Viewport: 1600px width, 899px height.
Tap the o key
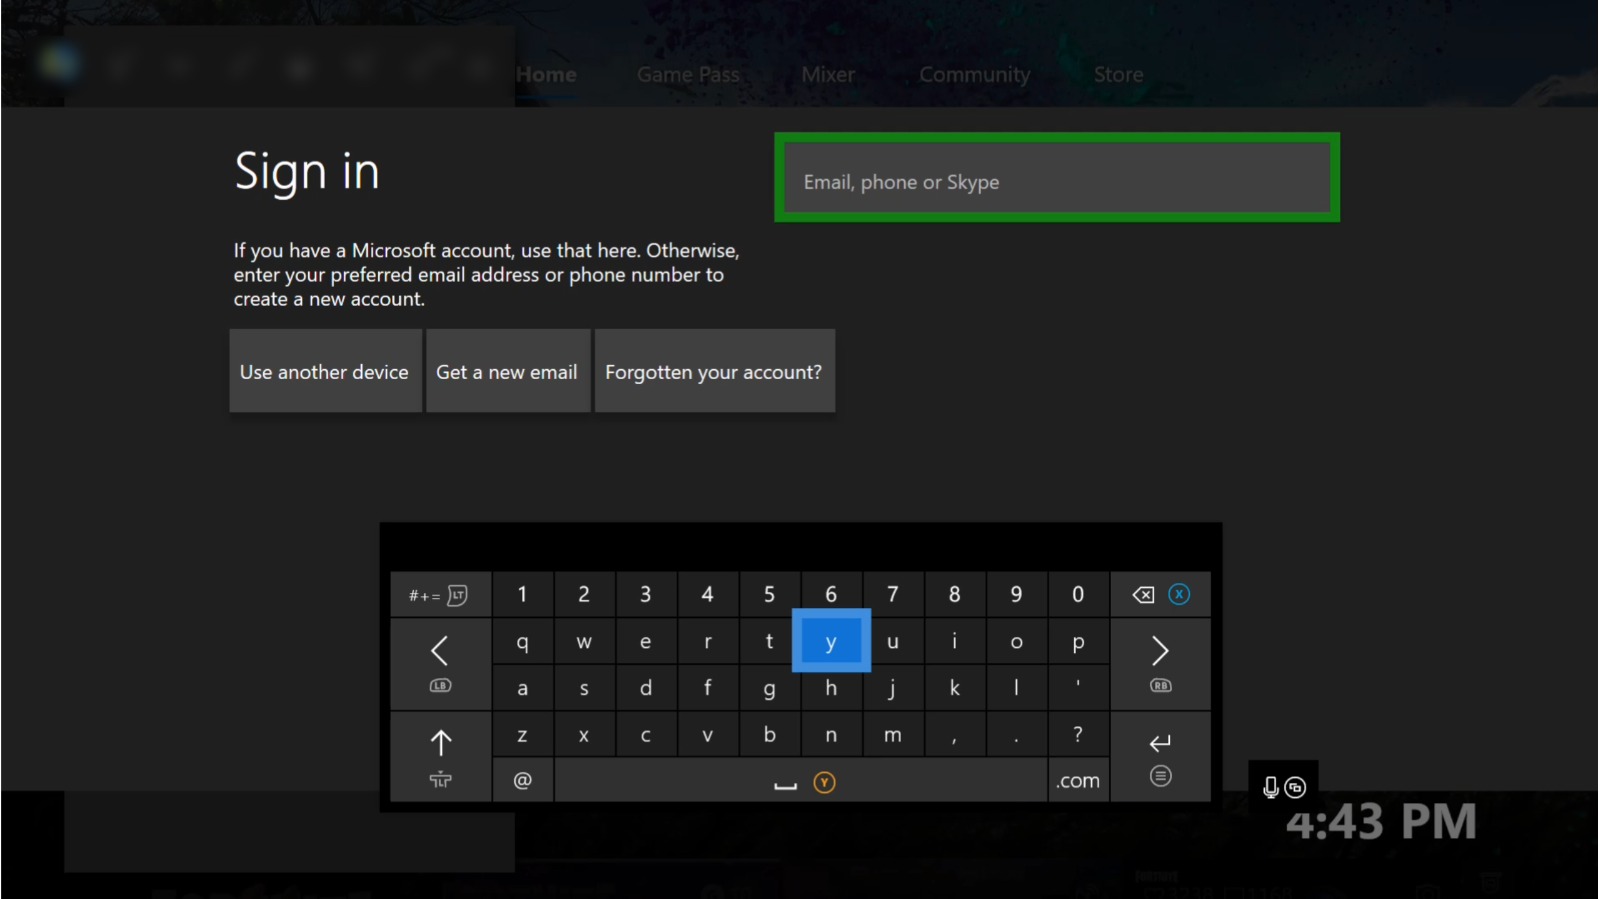click(x=1016, y=641)
